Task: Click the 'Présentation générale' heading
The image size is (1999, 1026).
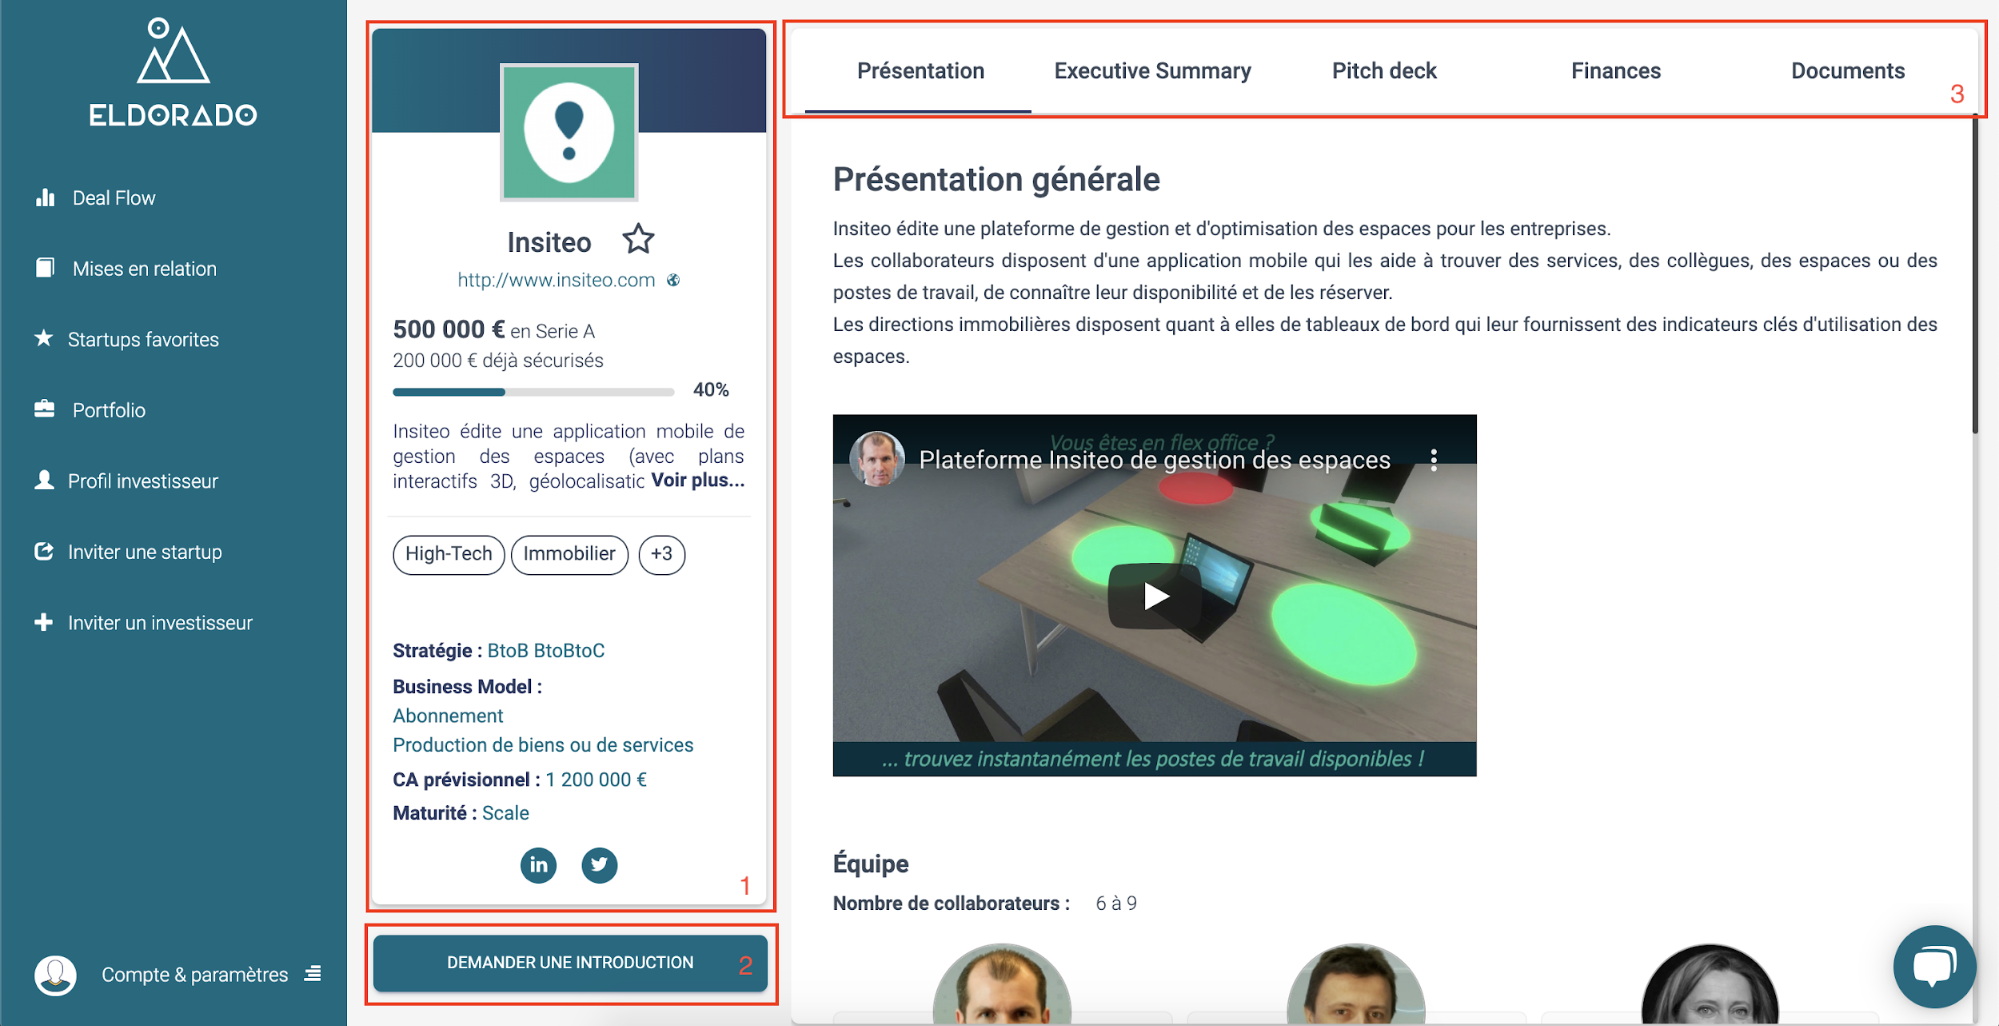Action: pyautogui.click(x=996, y=179)
